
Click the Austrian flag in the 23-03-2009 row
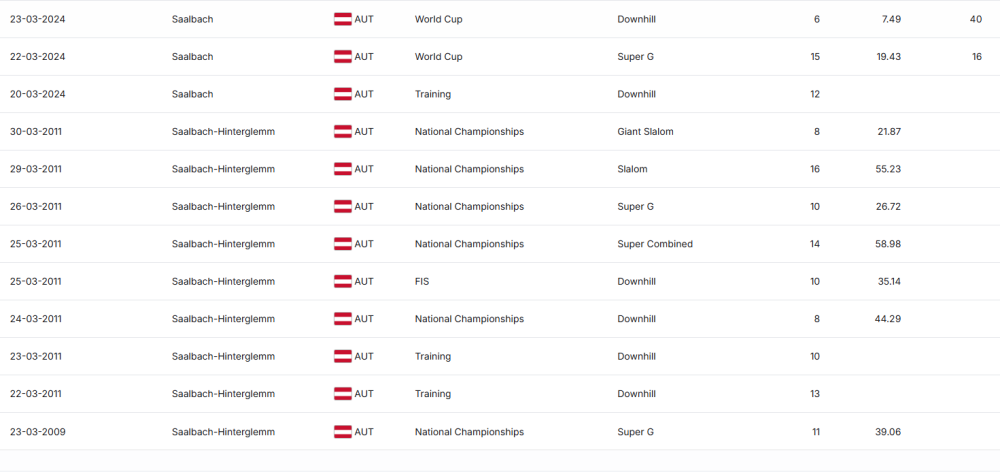(342, 432)
